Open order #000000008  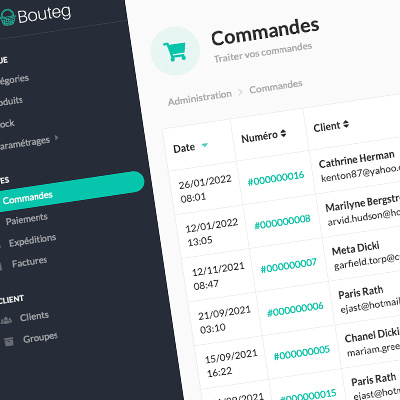coord(282,222)
